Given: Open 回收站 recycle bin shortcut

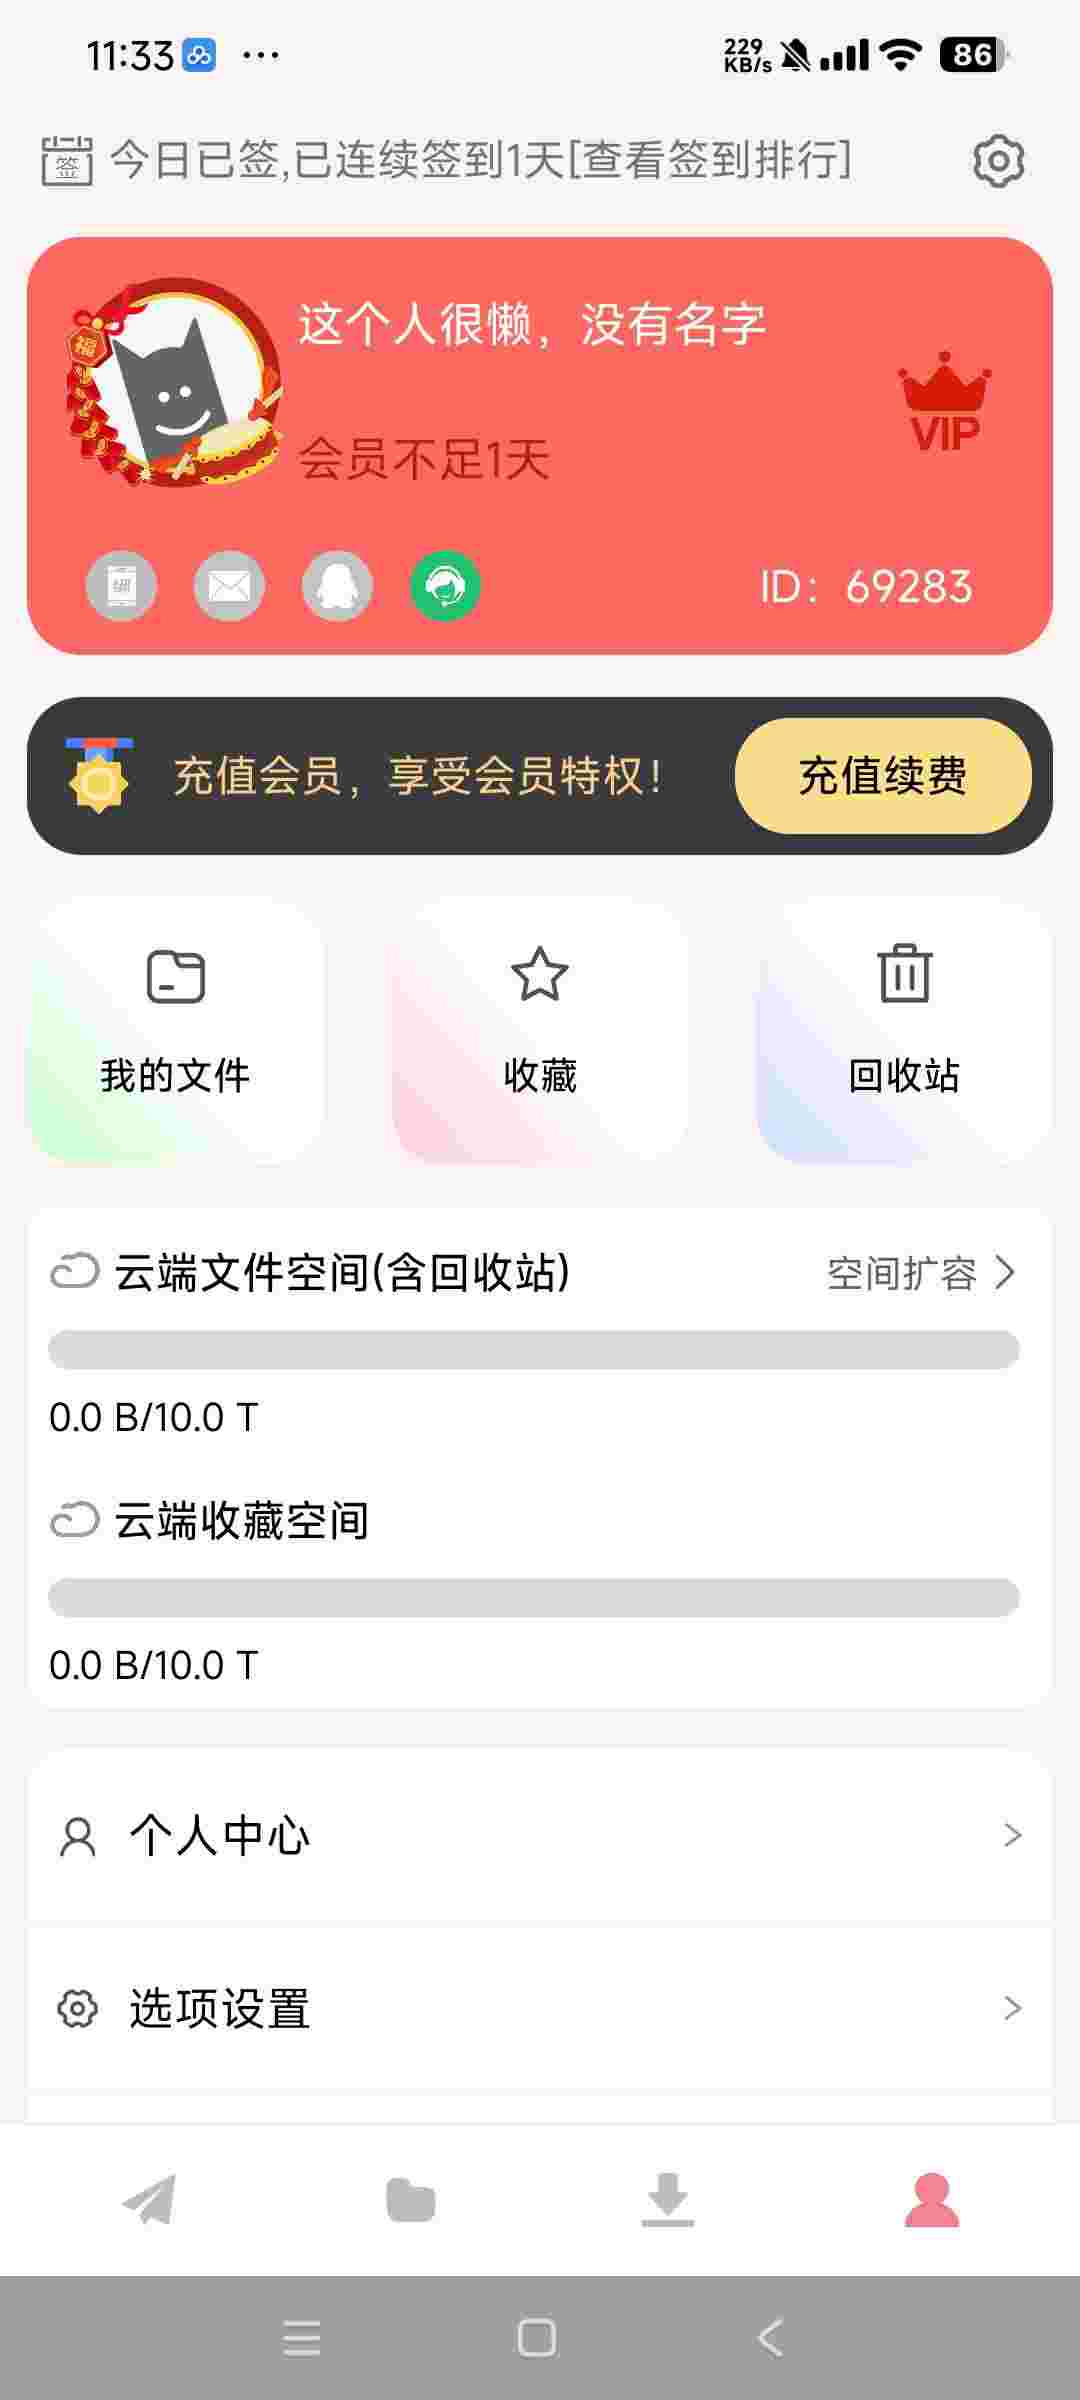Looking at the screenshot, I should point(904,1030).
